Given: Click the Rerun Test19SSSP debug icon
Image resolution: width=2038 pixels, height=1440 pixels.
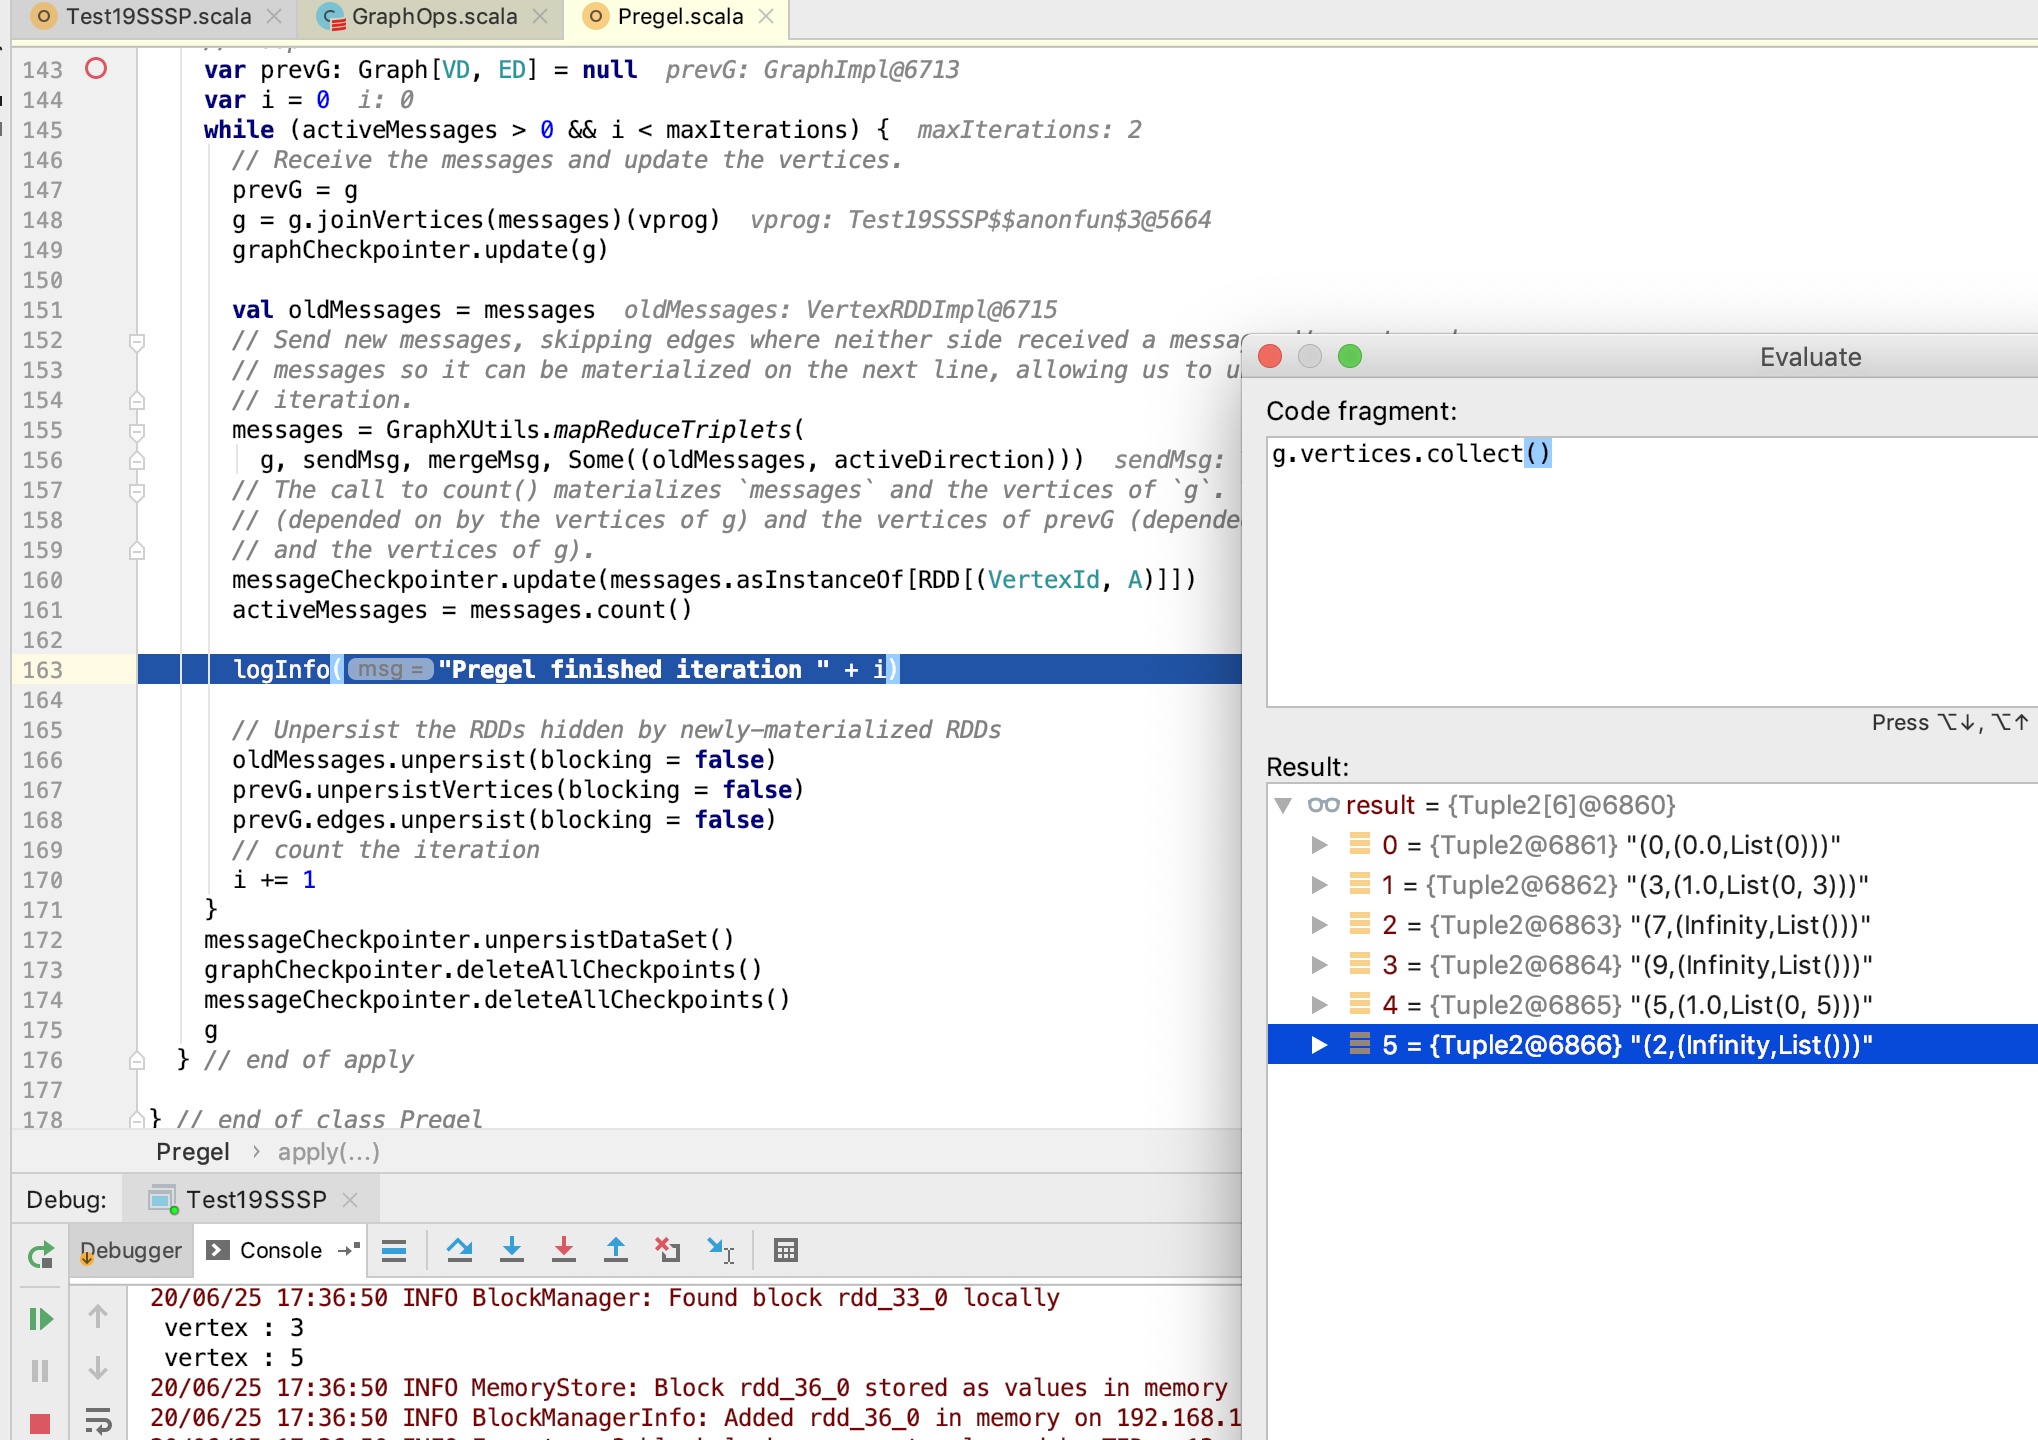Looking at the screenshot, I should tap(41, 1254).
